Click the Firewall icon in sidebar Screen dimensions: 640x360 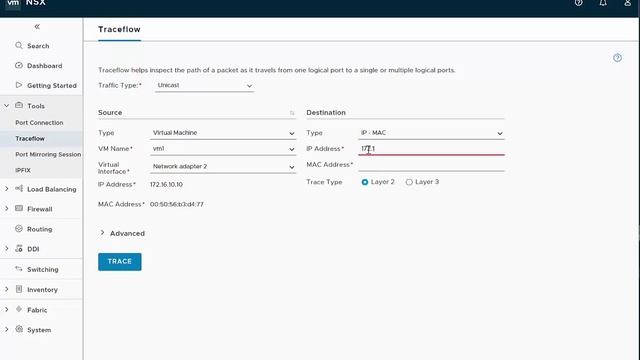(19, 208)
